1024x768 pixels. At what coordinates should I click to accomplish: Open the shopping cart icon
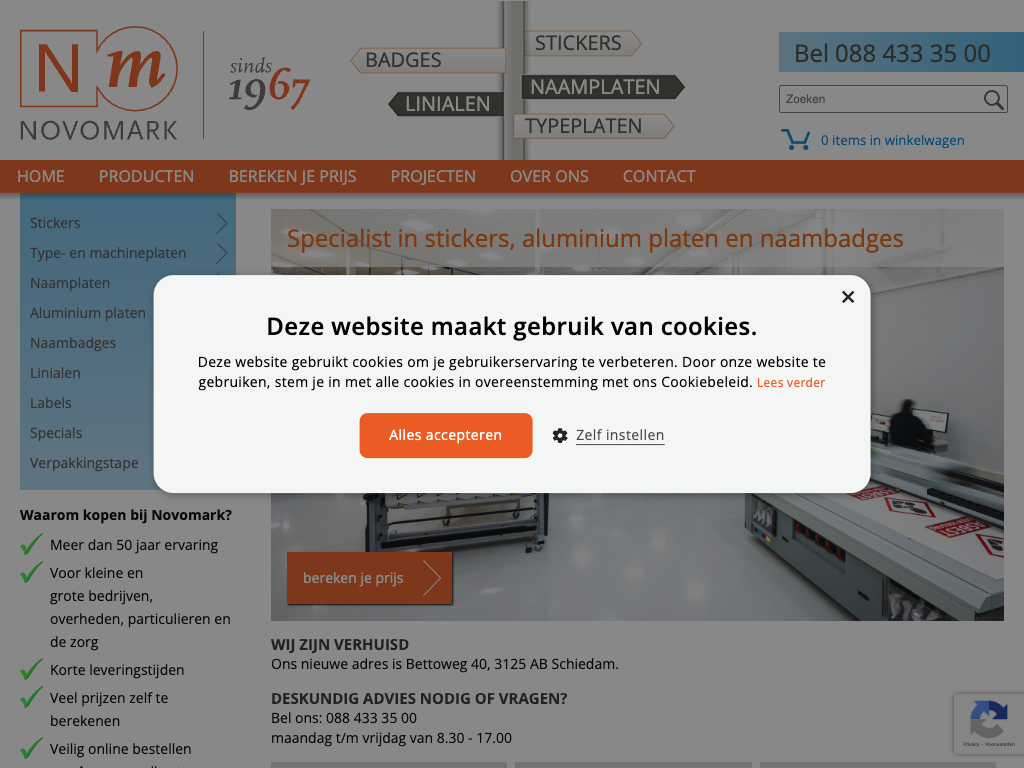click(x=795, y=140)
